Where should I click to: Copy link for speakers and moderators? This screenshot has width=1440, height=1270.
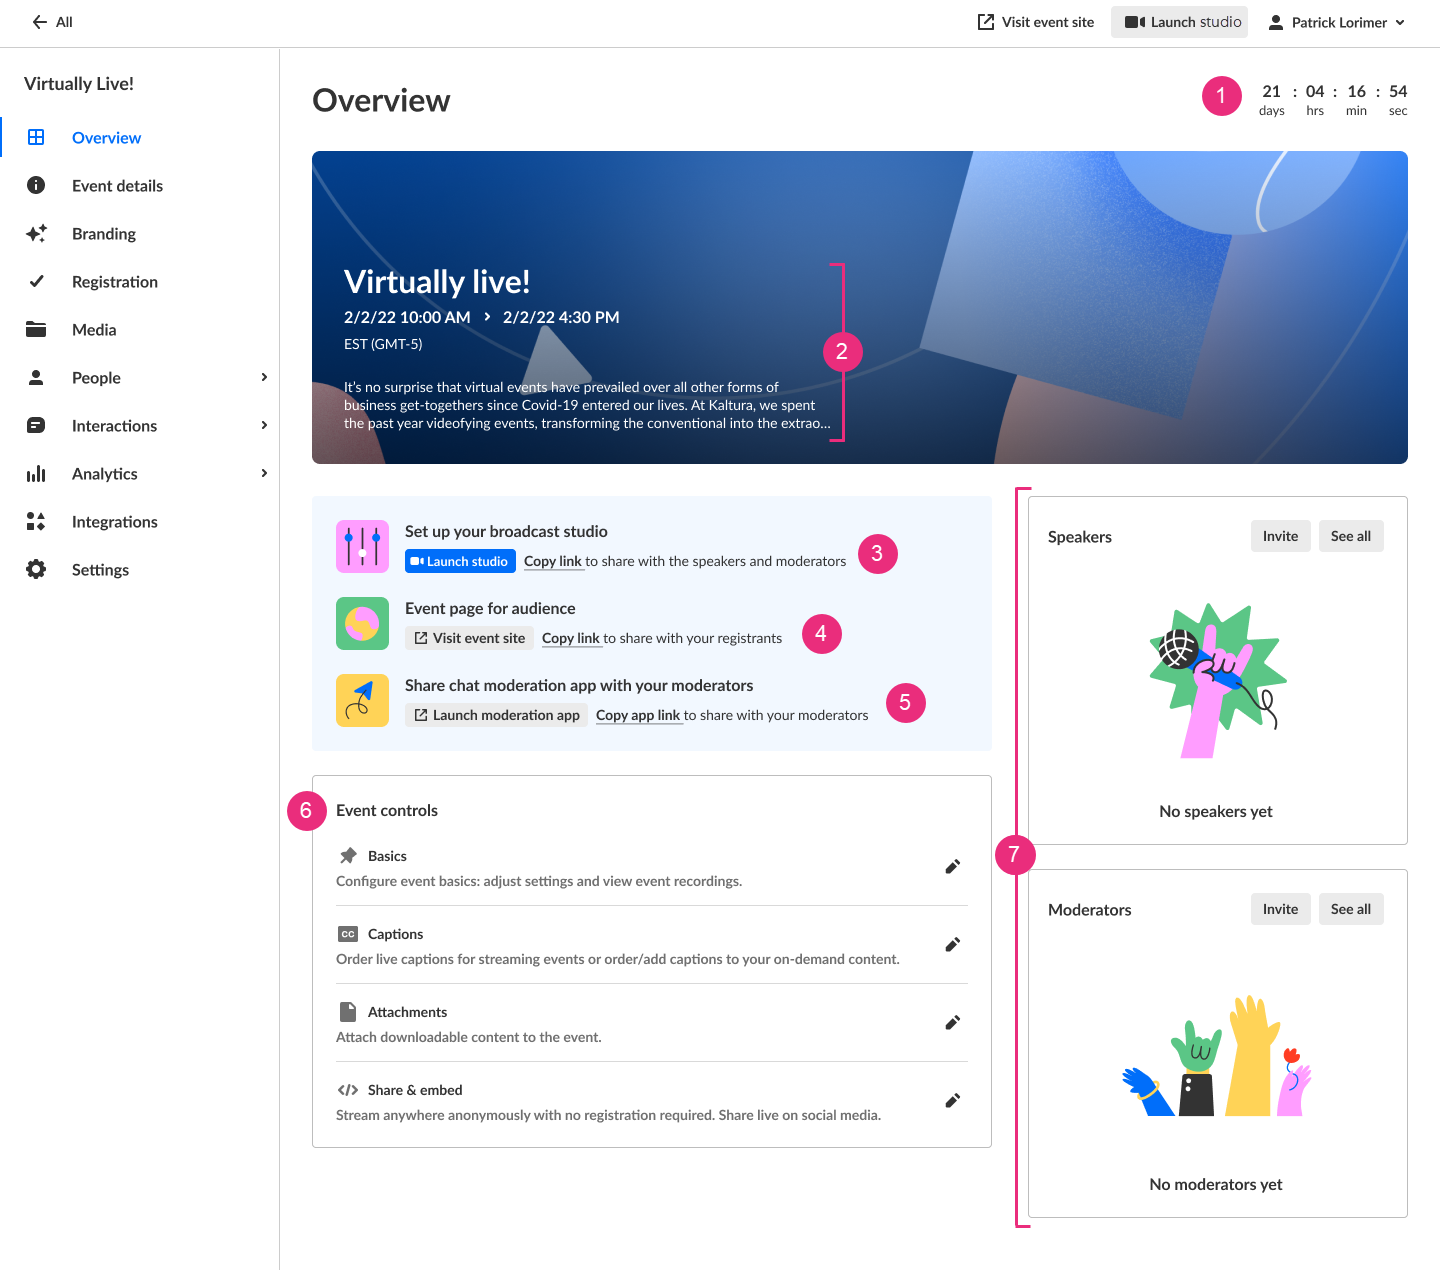(553, 561)
